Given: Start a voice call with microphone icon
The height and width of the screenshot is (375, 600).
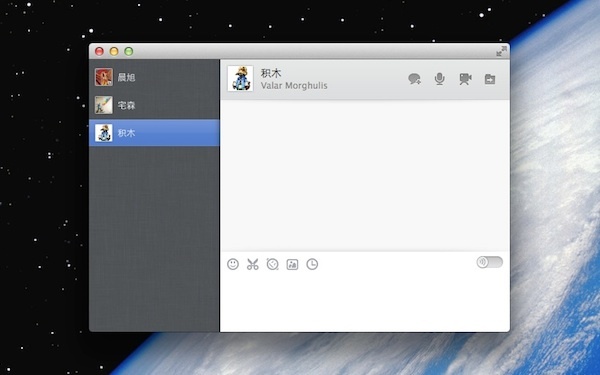Looking at the screenshot, I should pyautogui.click(x=440, y=79).
